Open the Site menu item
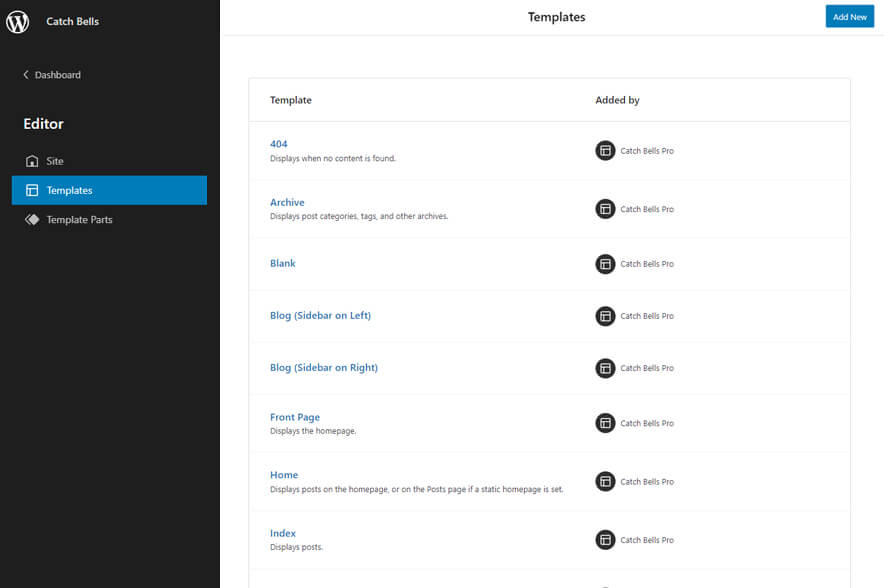Viewport: 884px width, 588px height. click(55, 161)
